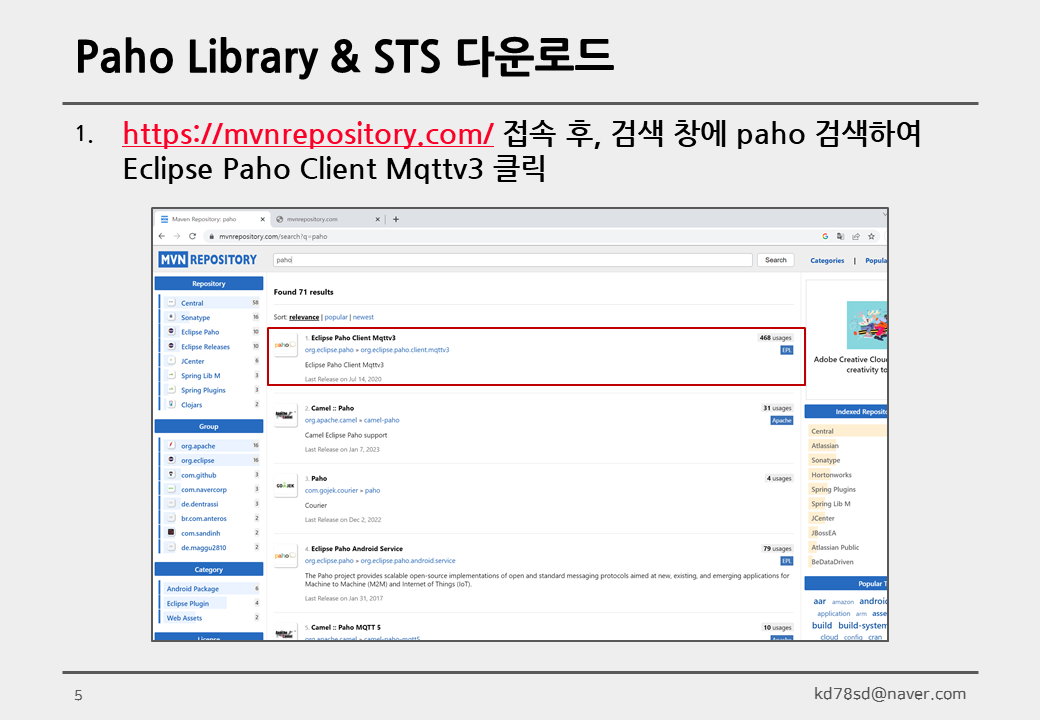
Task: Open the Popular link in the top navigation
Action: click(876, 261)
